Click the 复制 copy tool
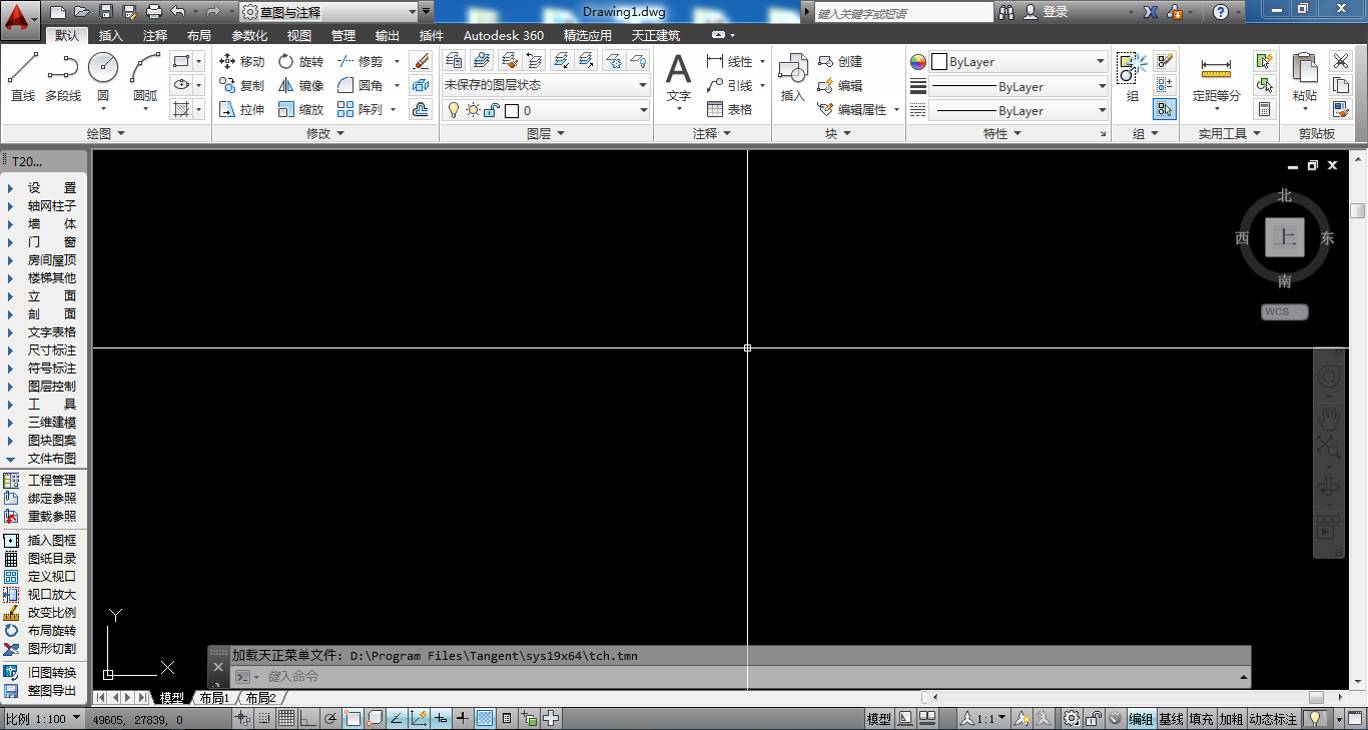The width and height of the screenshot is (1368, 730). tap(241, 85)
